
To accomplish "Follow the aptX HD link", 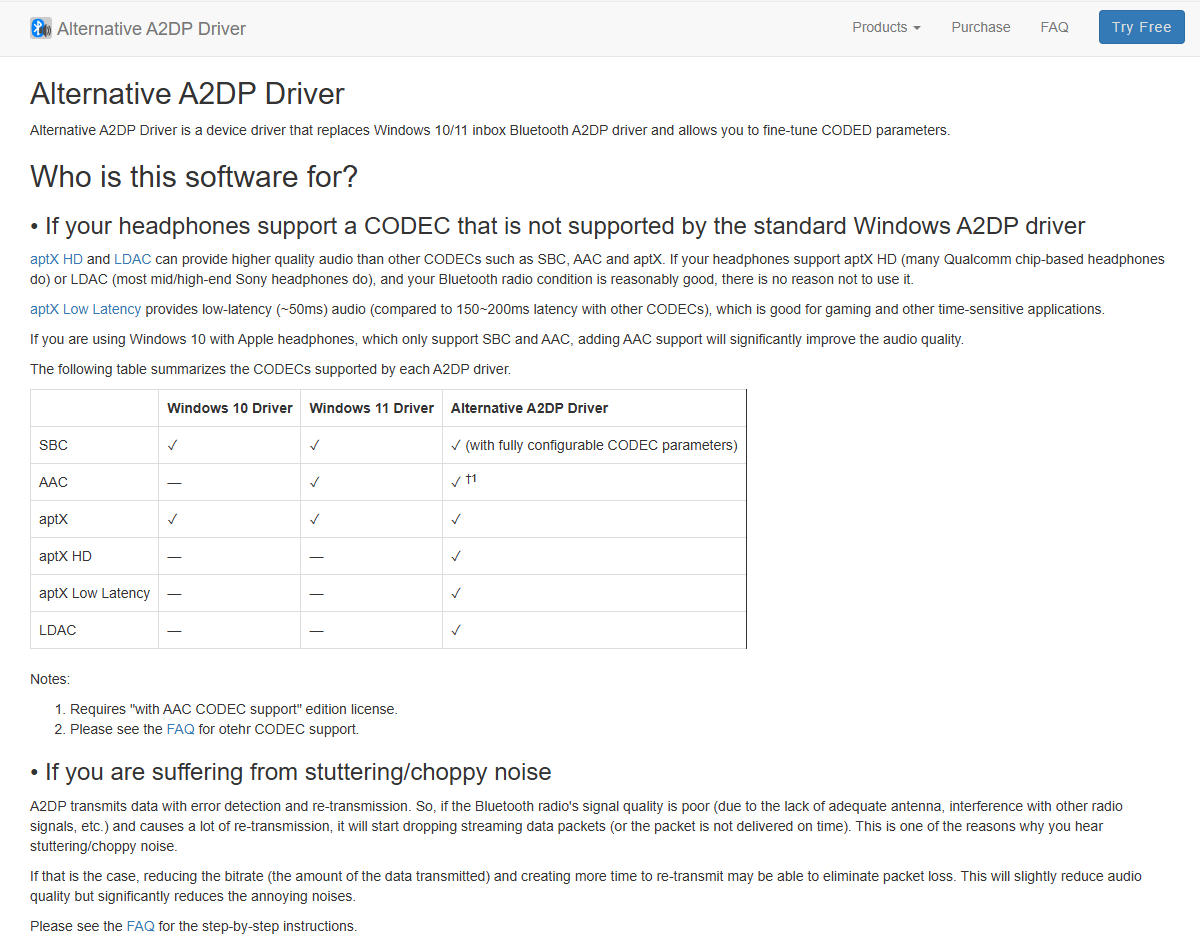I will 56,259.
